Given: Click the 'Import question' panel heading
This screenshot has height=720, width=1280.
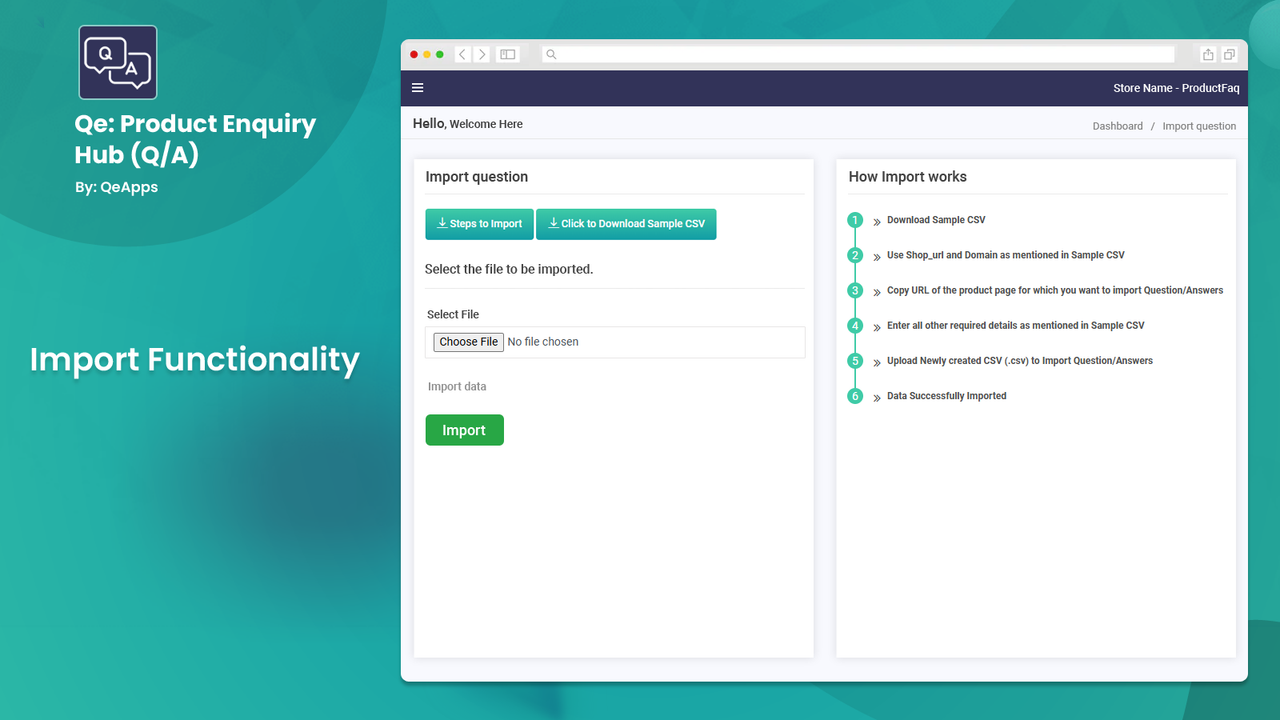Looking at the screenshot, I should pos(477,177).
